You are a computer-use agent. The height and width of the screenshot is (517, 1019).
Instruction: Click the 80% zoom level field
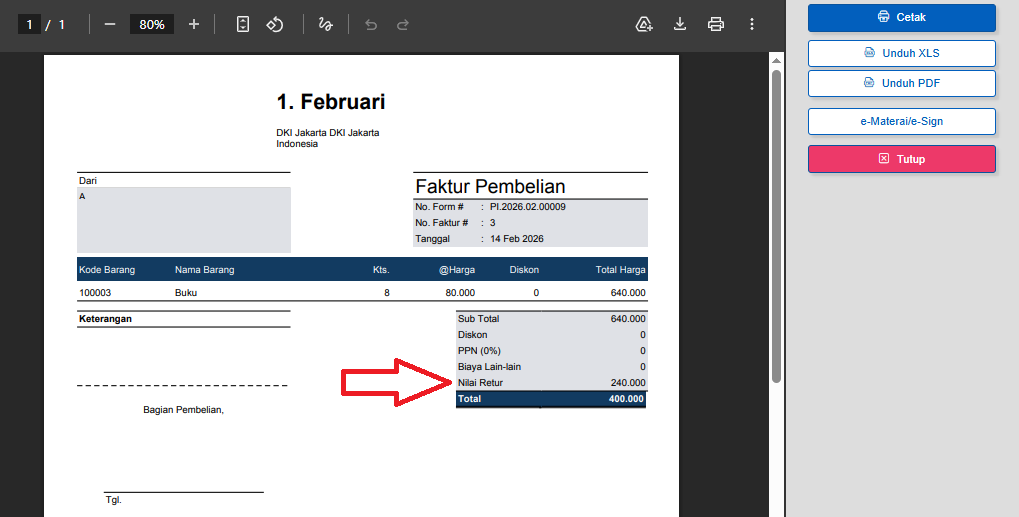152,24
